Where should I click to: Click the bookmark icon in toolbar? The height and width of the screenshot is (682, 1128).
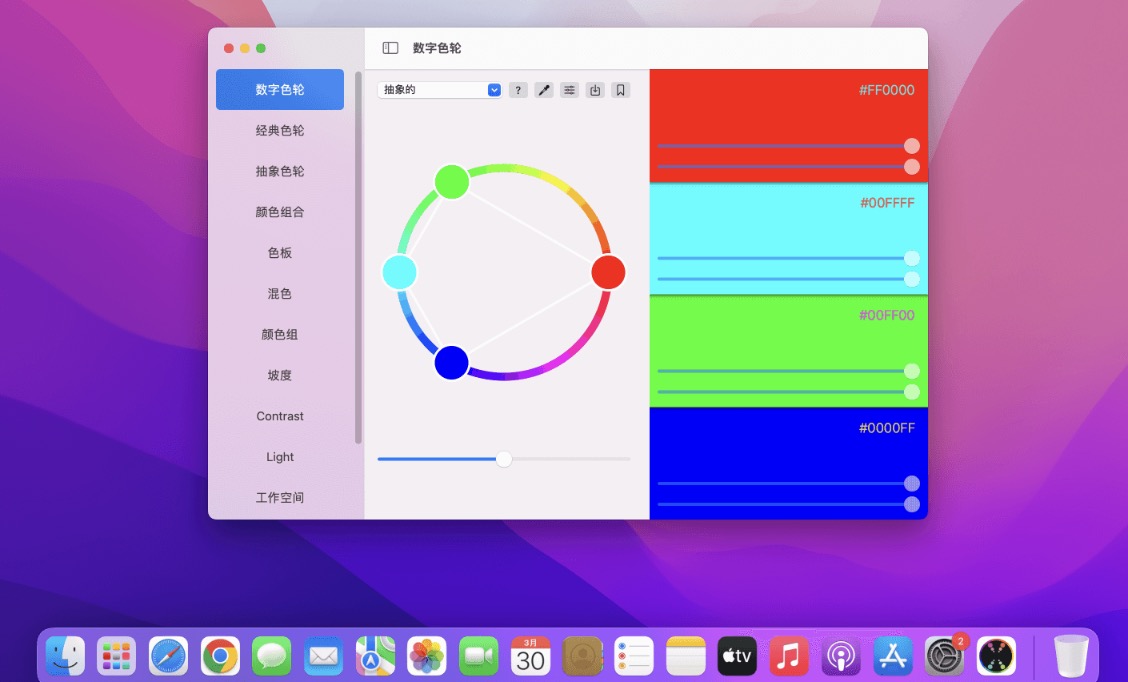click(621, 90)
